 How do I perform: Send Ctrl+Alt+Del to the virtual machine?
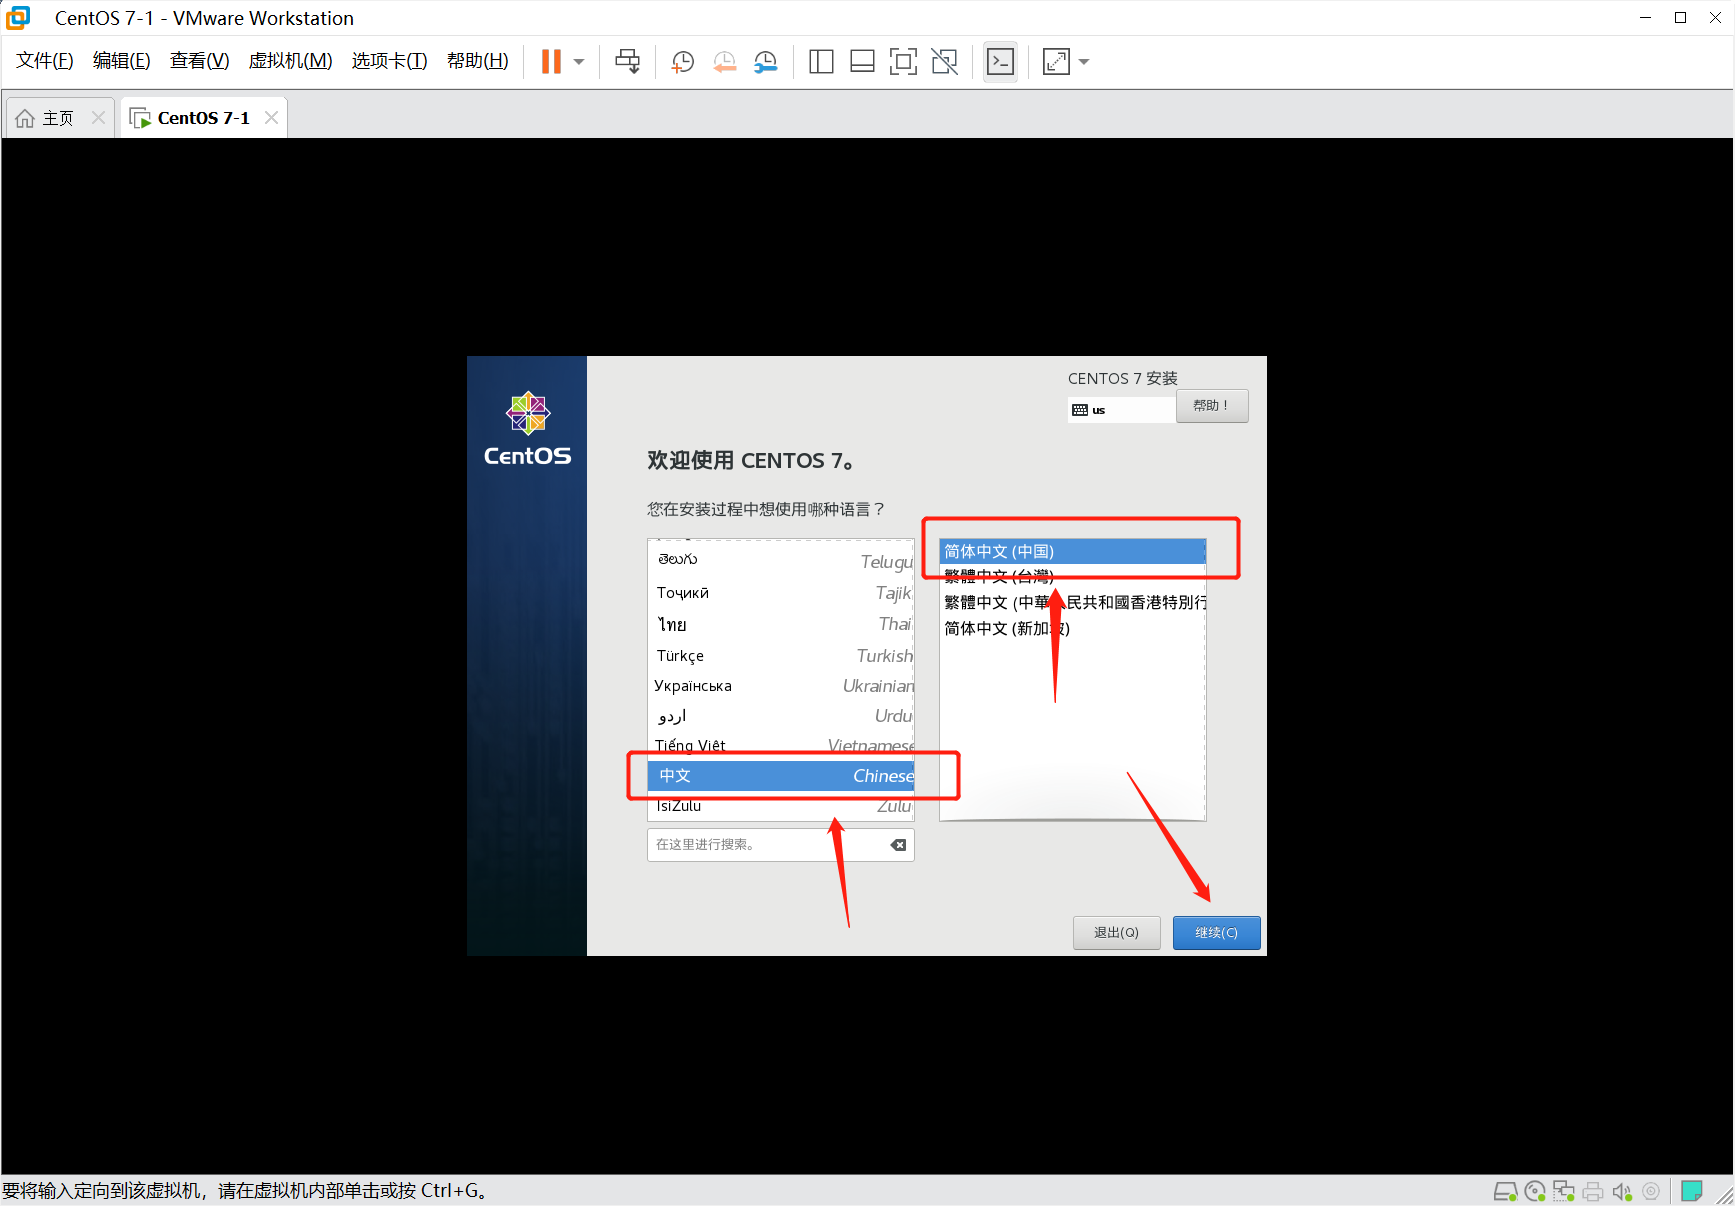pos(627,61)
